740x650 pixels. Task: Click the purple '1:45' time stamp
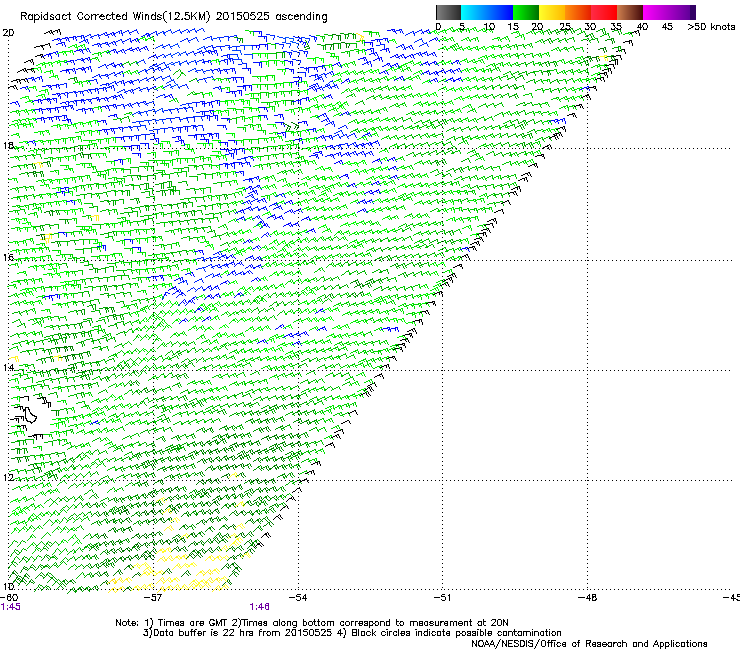(10, 607)
